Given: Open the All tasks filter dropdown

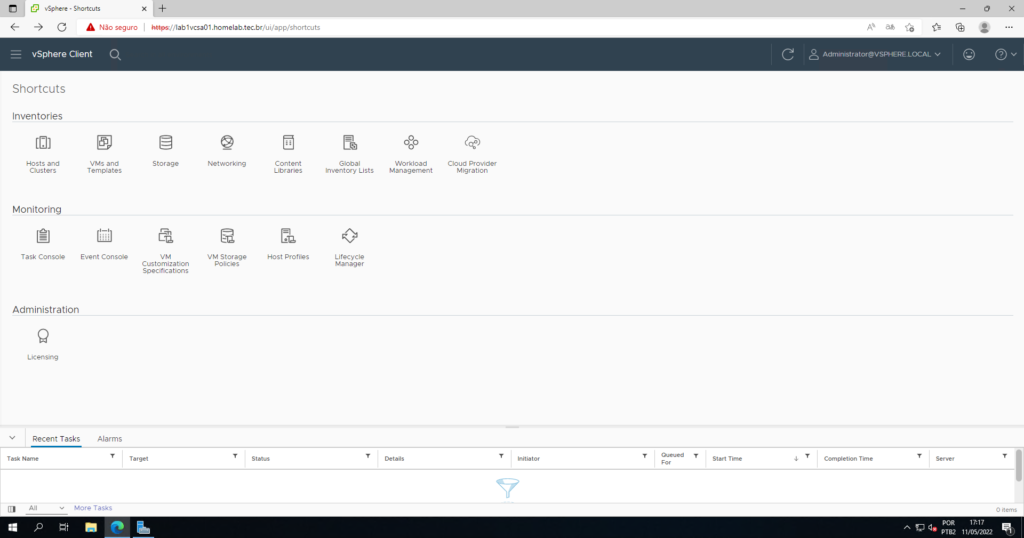Looking at the screenshot, I should coord(46,508).
